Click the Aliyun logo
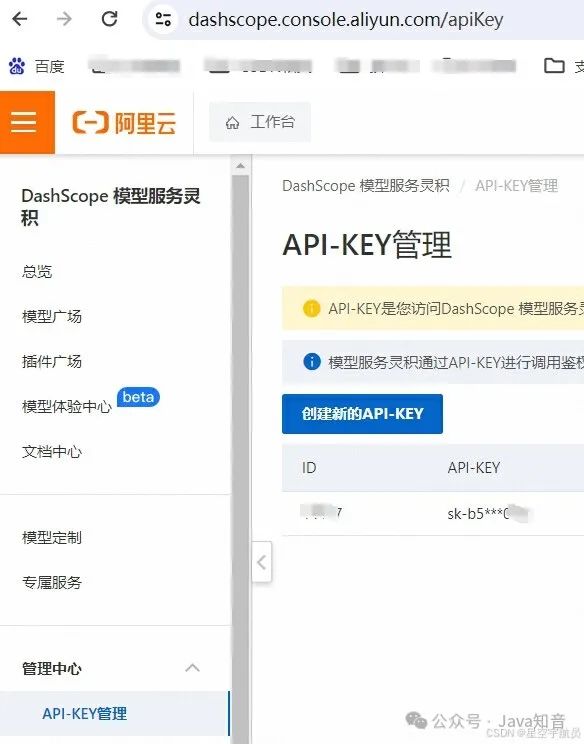 tap(124, 122)
